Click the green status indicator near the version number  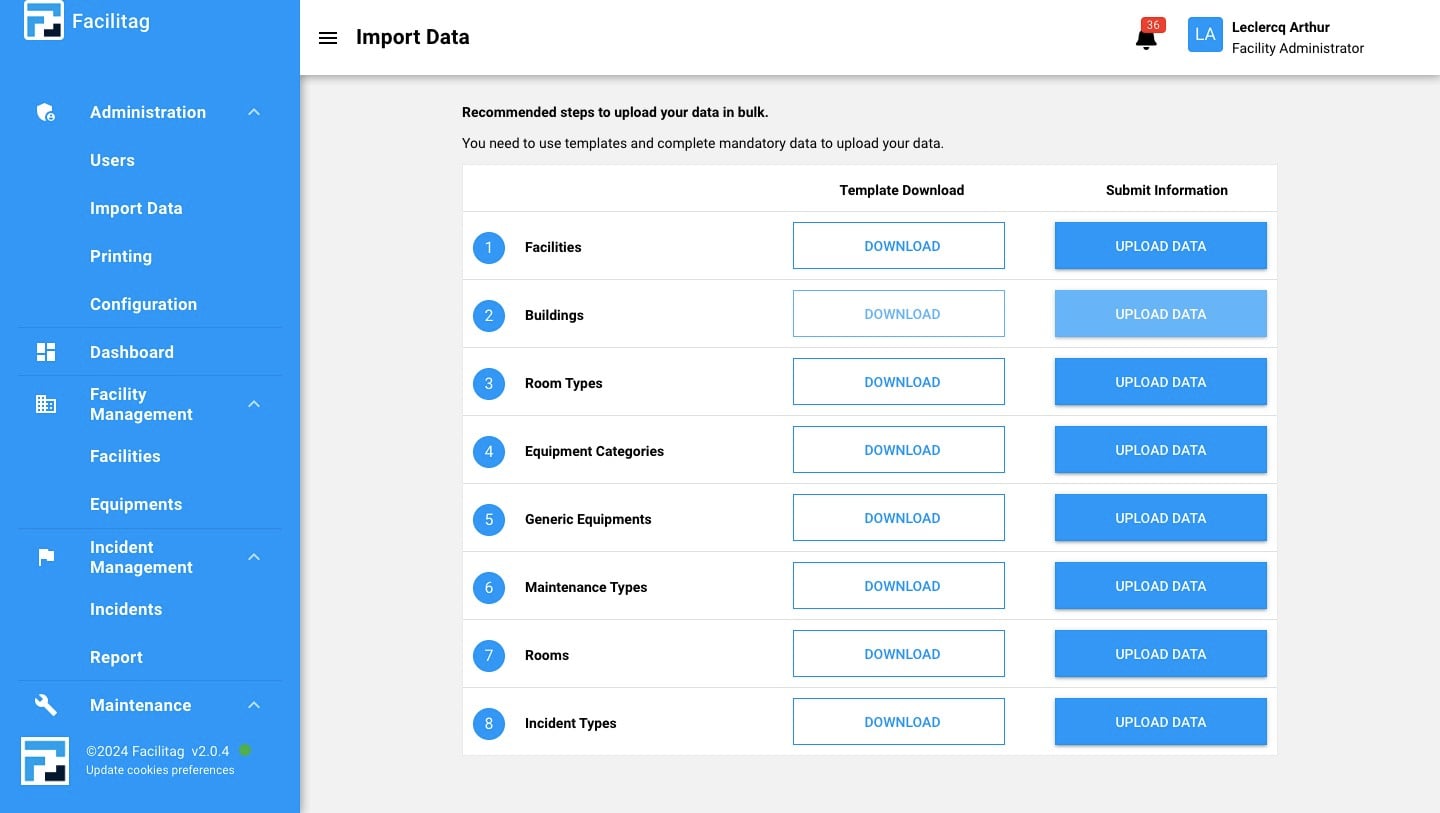[x=243, y=748]
